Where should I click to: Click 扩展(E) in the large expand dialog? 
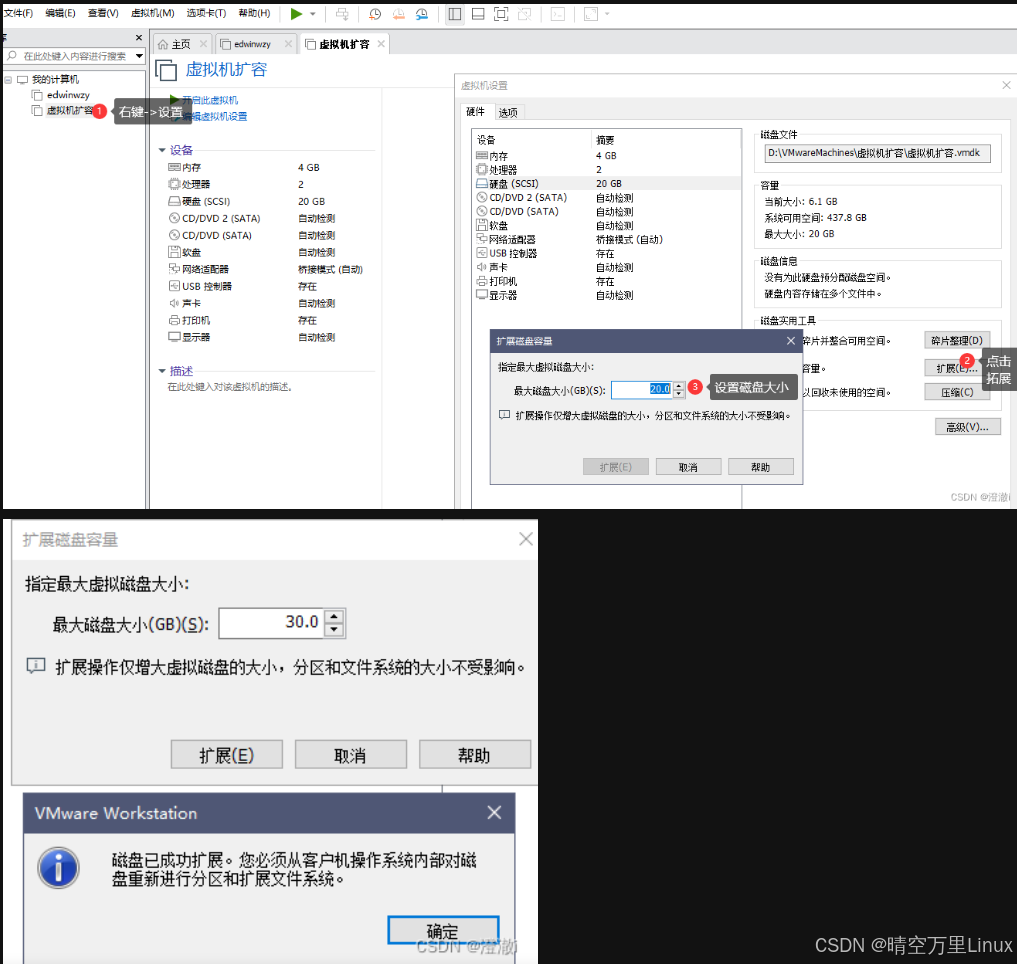(x=226, y=754)
